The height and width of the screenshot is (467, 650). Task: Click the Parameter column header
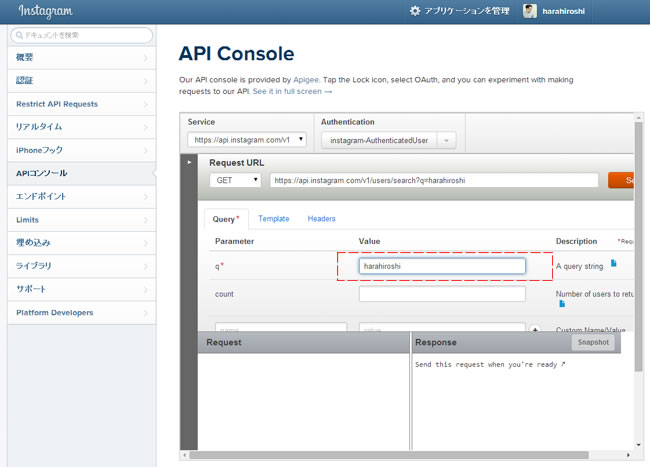click(234, 241)
